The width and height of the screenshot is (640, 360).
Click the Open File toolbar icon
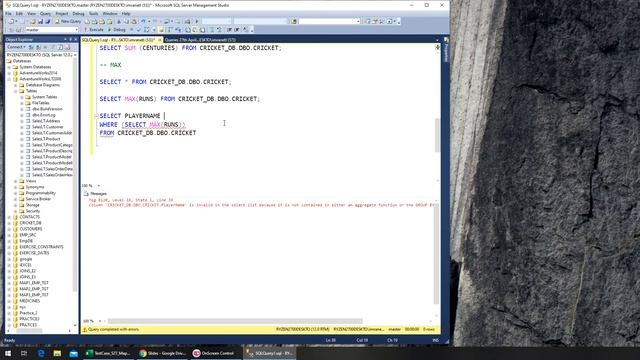point(33,21)
